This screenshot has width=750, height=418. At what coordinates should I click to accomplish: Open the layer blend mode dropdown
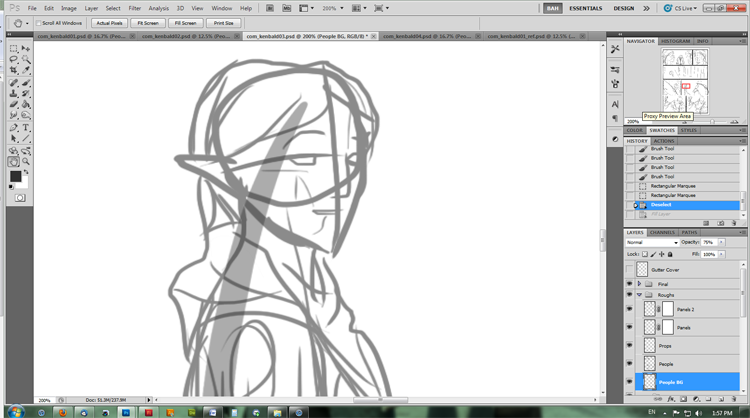point(651,242)
